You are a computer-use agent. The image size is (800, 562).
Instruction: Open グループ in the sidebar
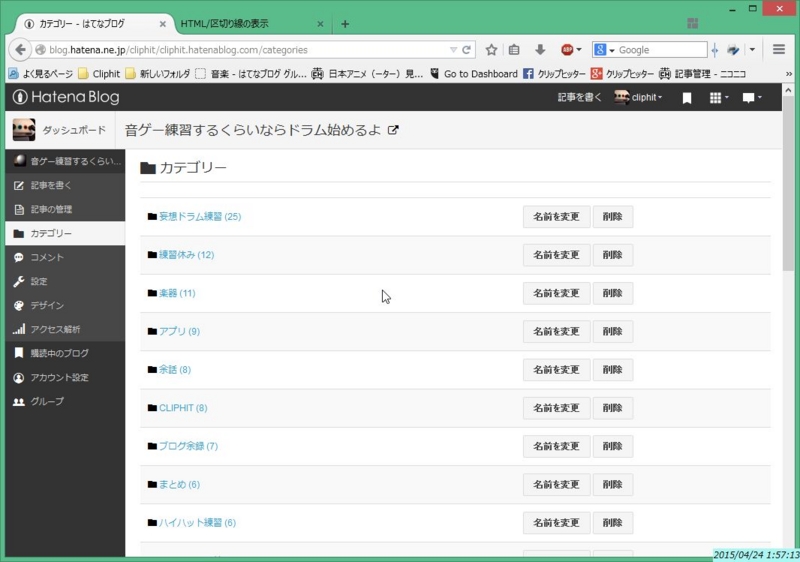click(65, 401)
